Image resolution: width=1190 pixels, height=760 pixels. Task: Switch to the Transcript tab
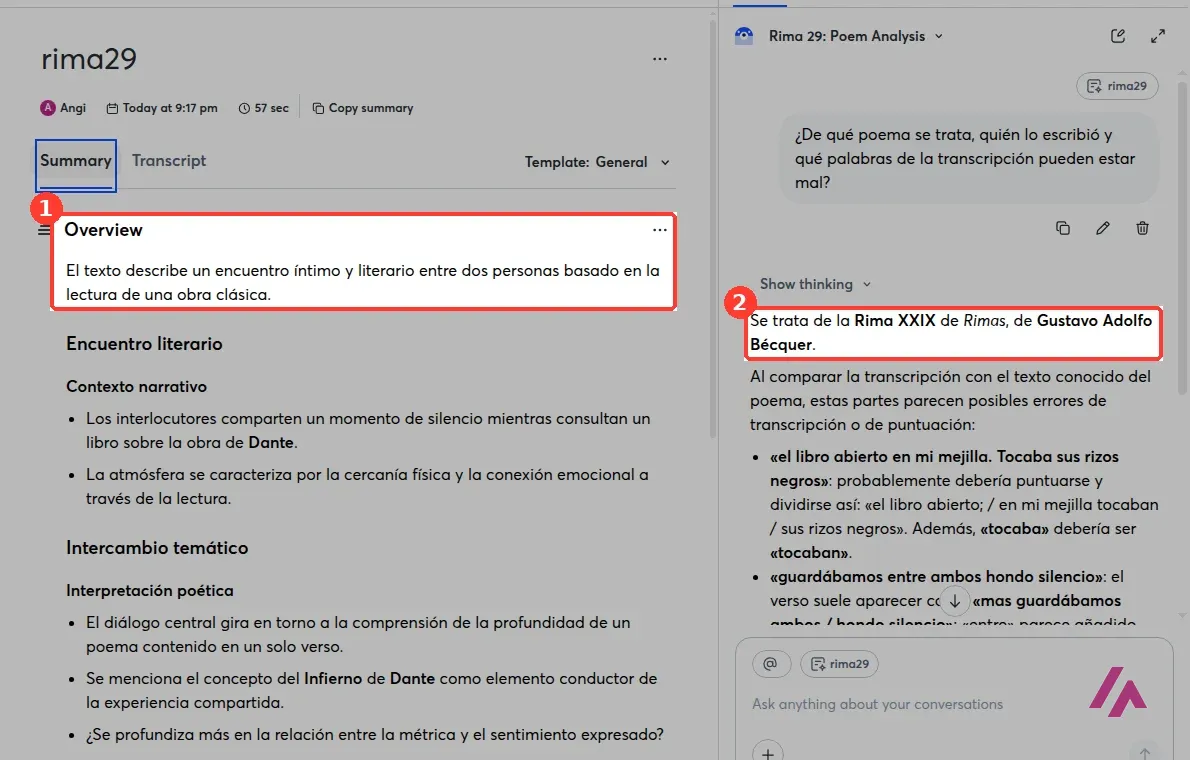click(x=168, y=161)
